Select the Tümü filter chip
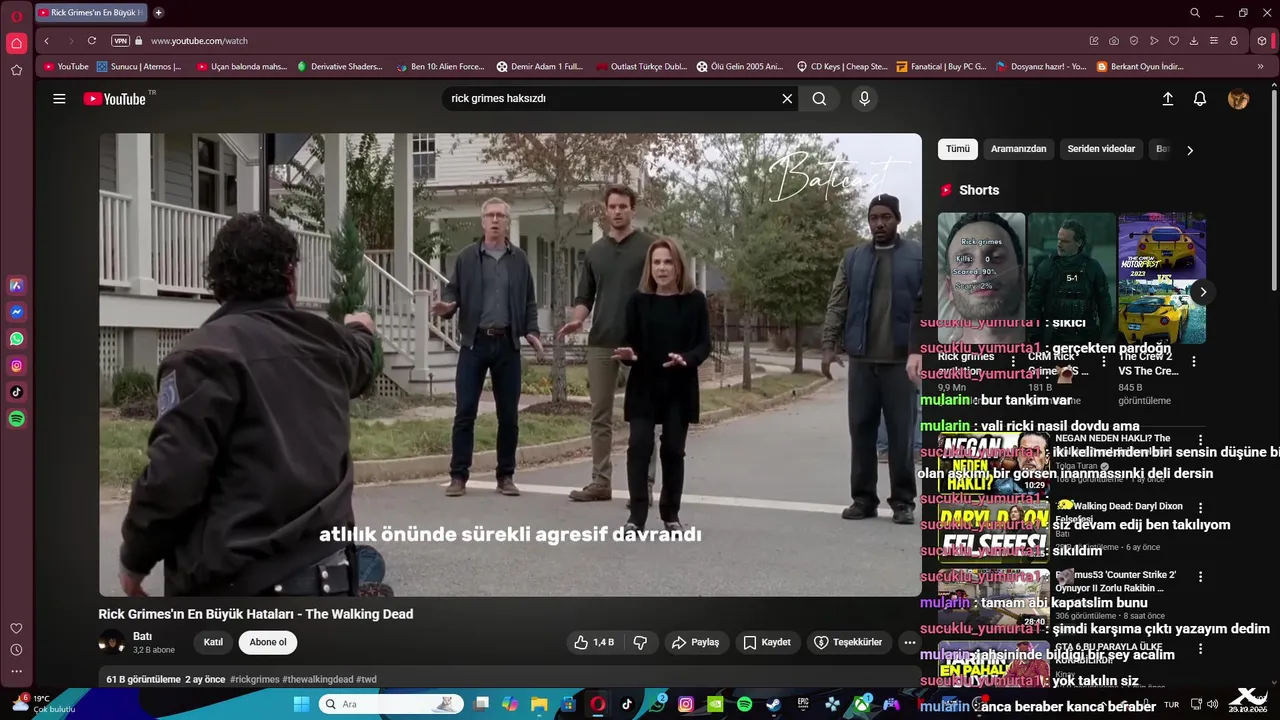Viewport: 1280px width, 720px height. (958, 149)
